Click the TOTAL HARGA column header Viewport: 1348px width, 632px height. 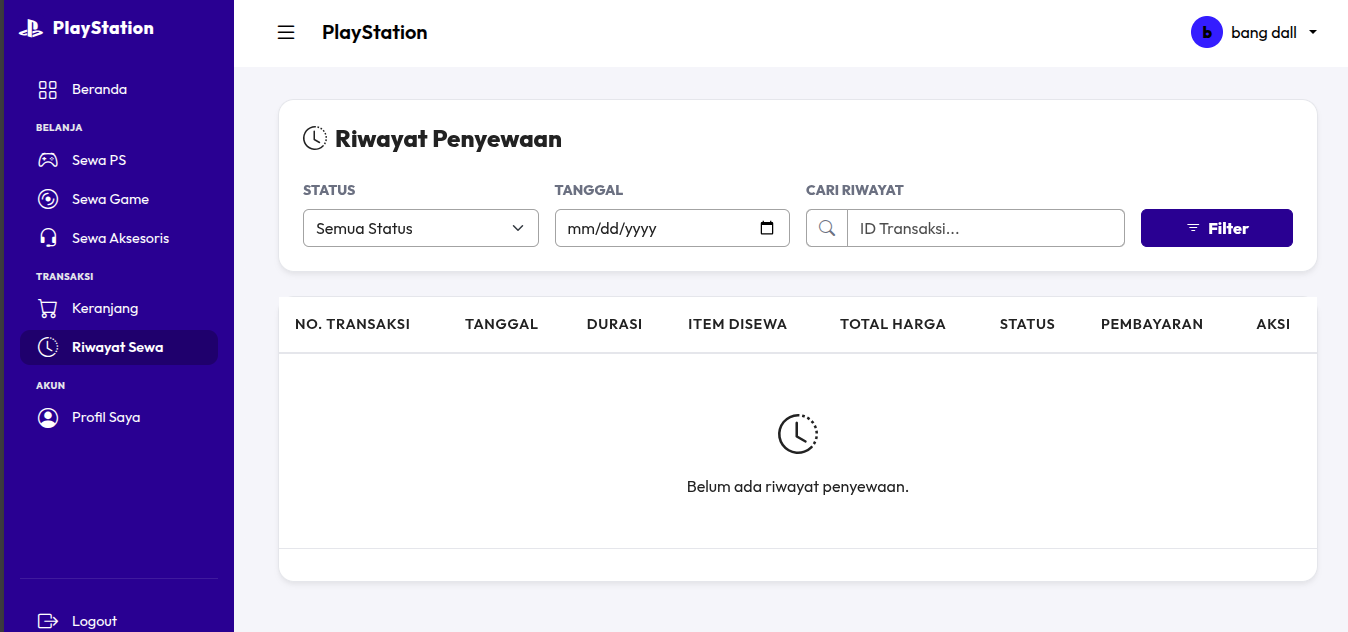pyautogui.click(x=893, y=324)
